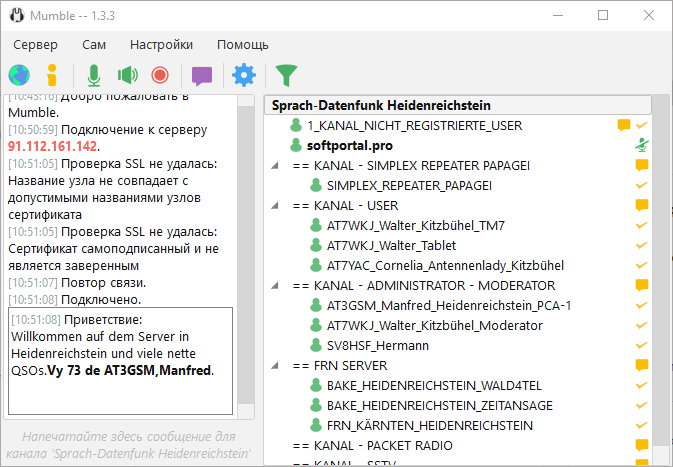The width and height of the screenshot is (673, 467).
Task: Select the KANAL - PACKET RADIO channel
Action: [373, 446]
